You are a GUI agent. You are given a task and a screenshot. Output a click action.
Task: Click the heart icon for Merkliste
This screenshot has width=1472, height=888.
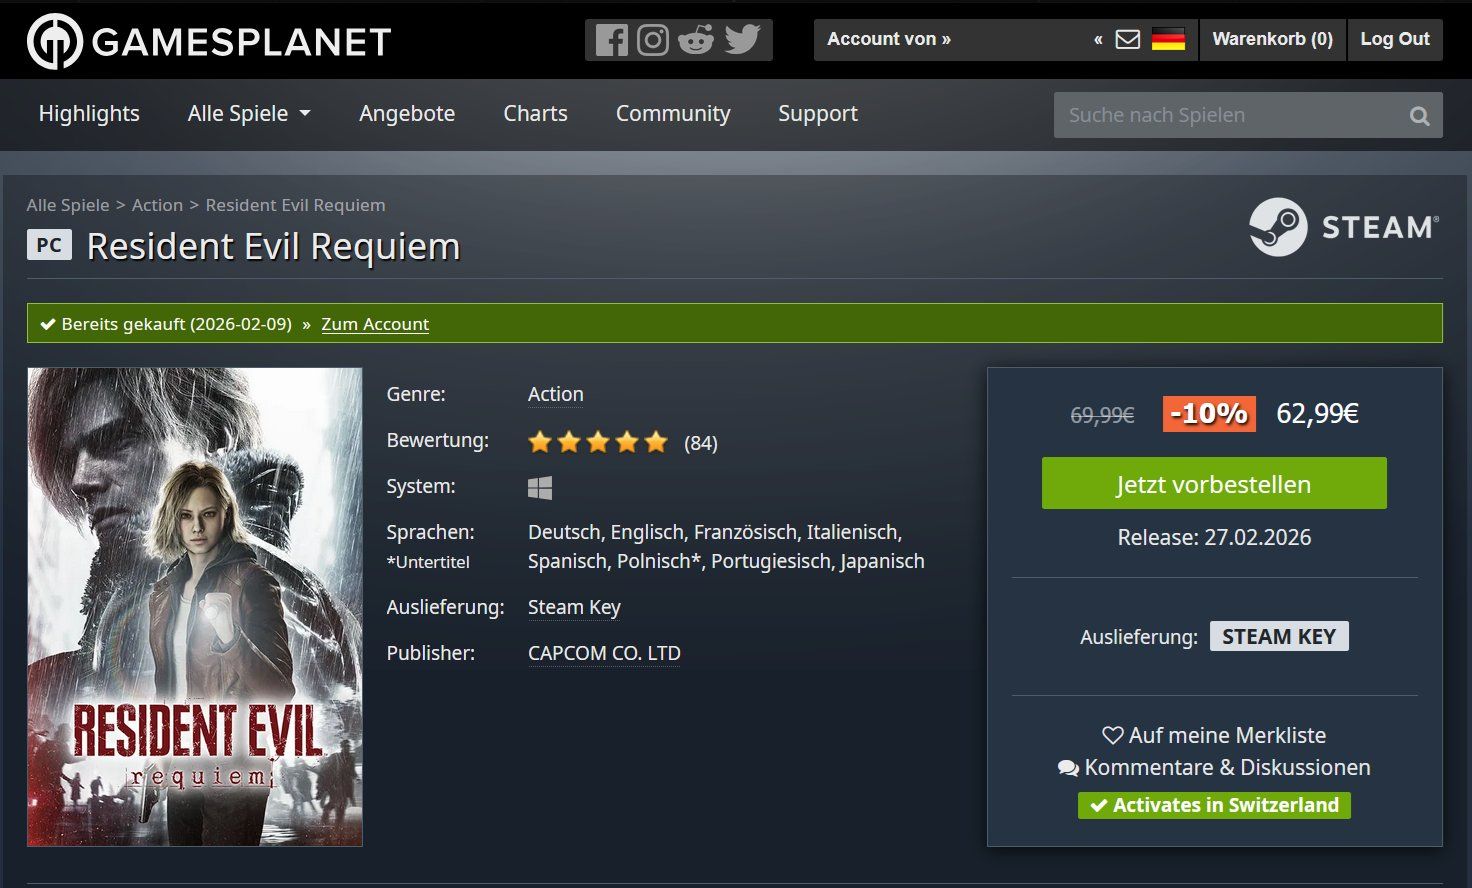[1112, 735]
